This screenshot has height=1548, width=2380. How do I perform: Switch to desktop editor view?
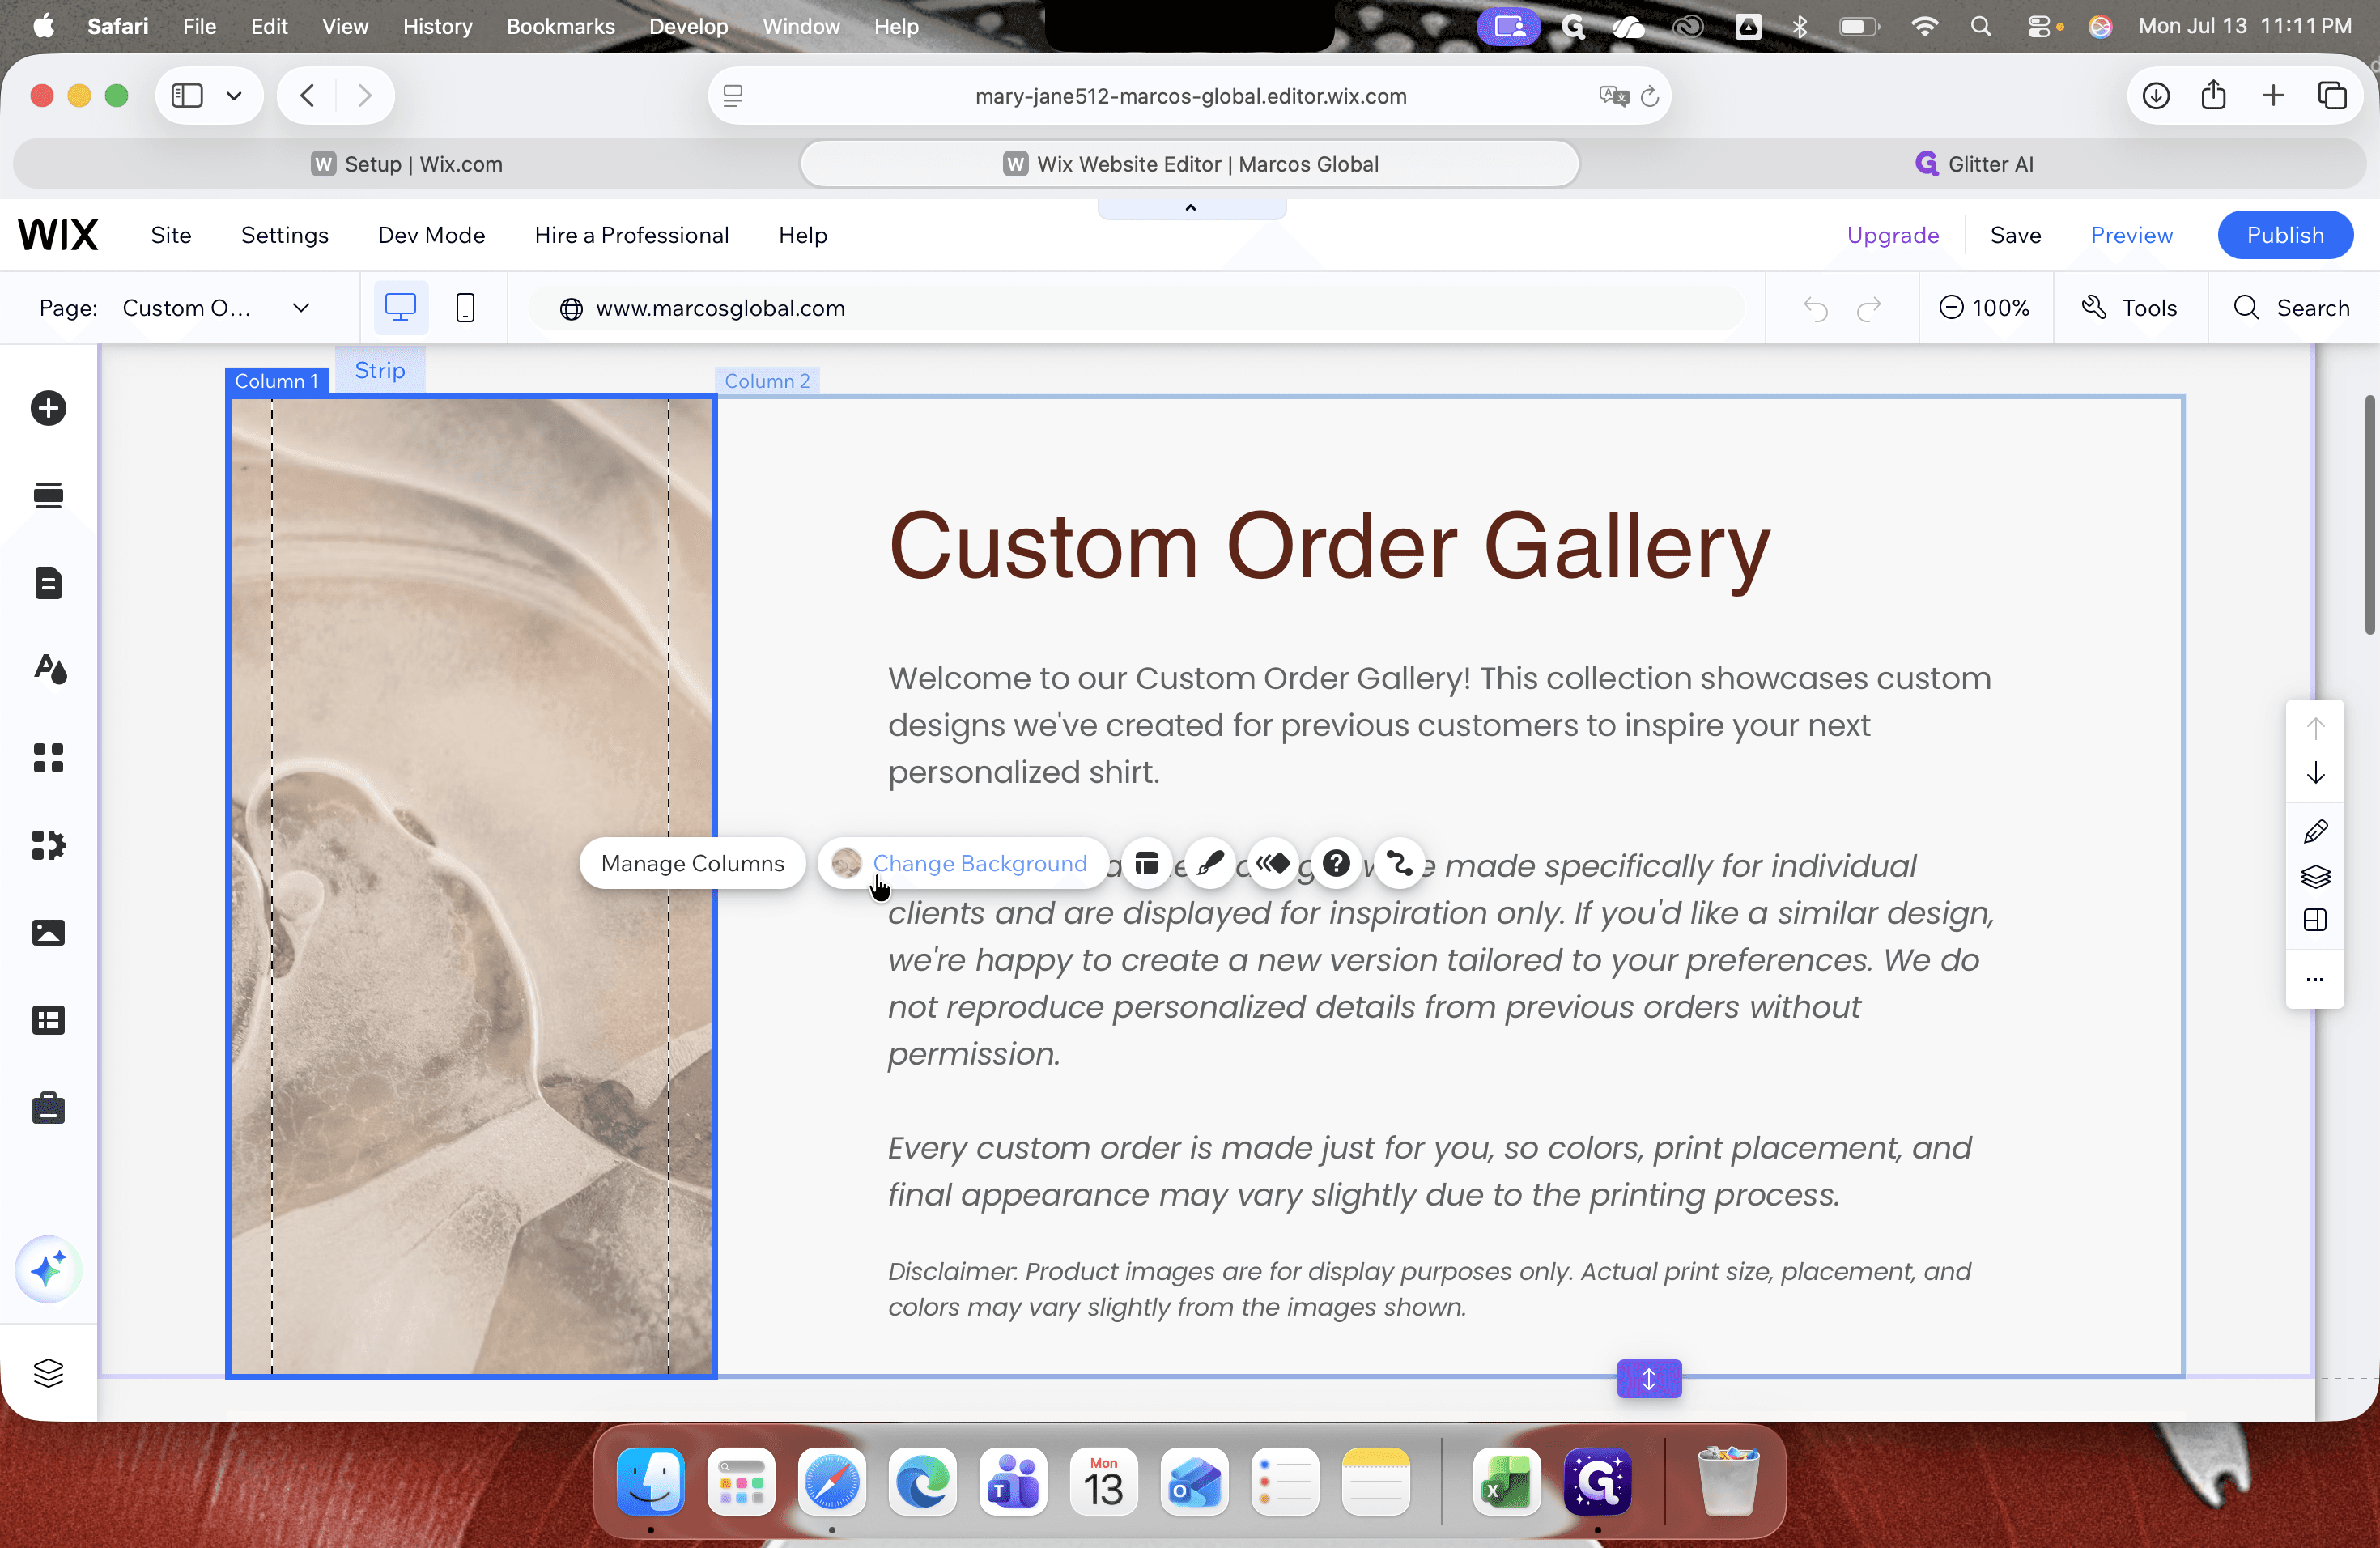401,308
